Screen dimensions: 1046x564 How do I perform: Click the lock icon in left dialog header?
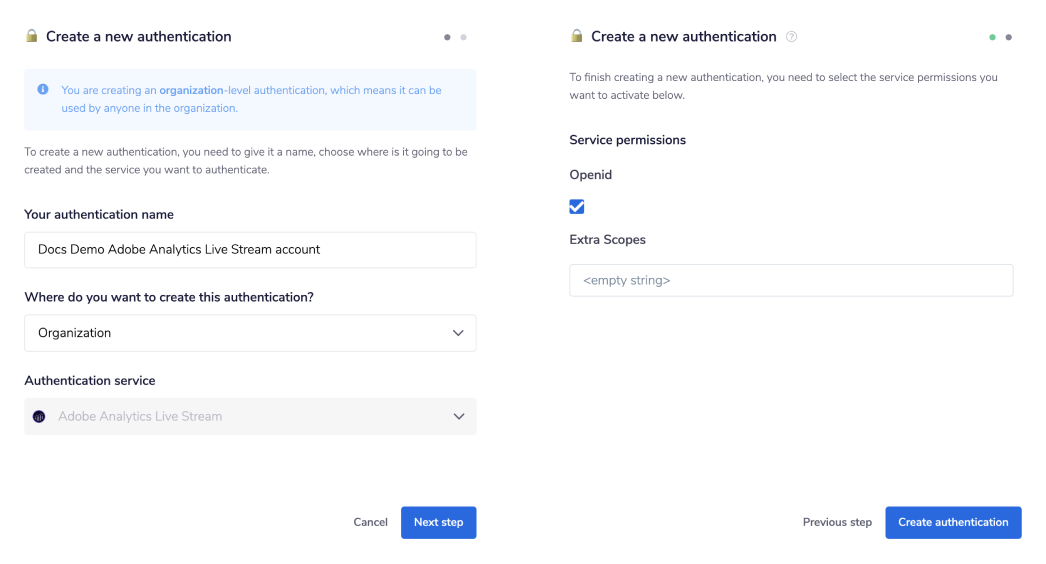point(31,36)
